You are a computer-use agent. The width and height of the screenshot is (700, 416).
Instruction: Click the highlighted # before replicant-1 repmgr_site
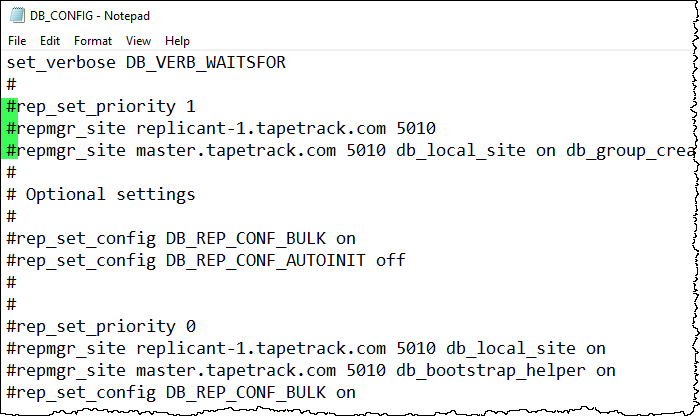click(12, 129)
